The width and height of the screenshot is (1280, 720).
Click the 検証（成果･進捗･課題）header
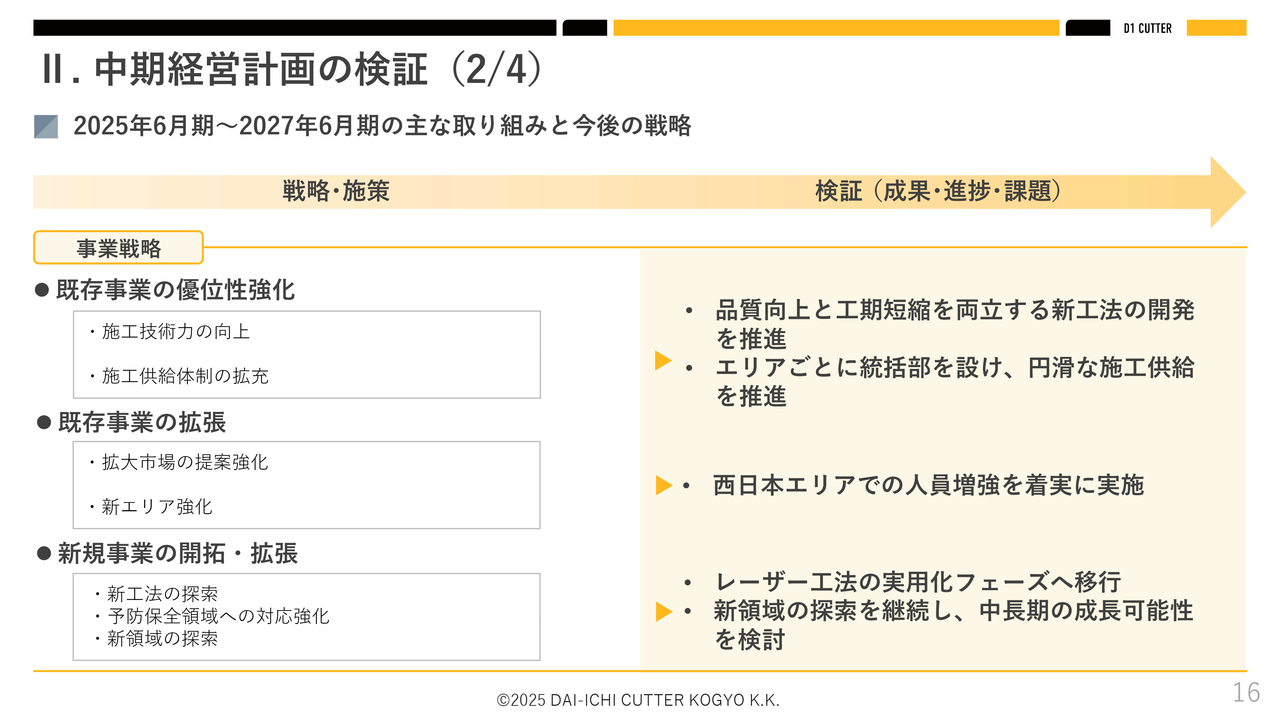tap(938, 192)
